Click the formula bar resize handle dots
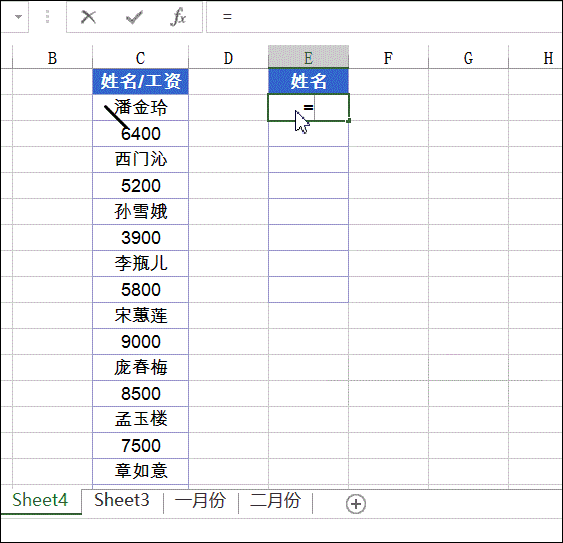 click(47, 17)
